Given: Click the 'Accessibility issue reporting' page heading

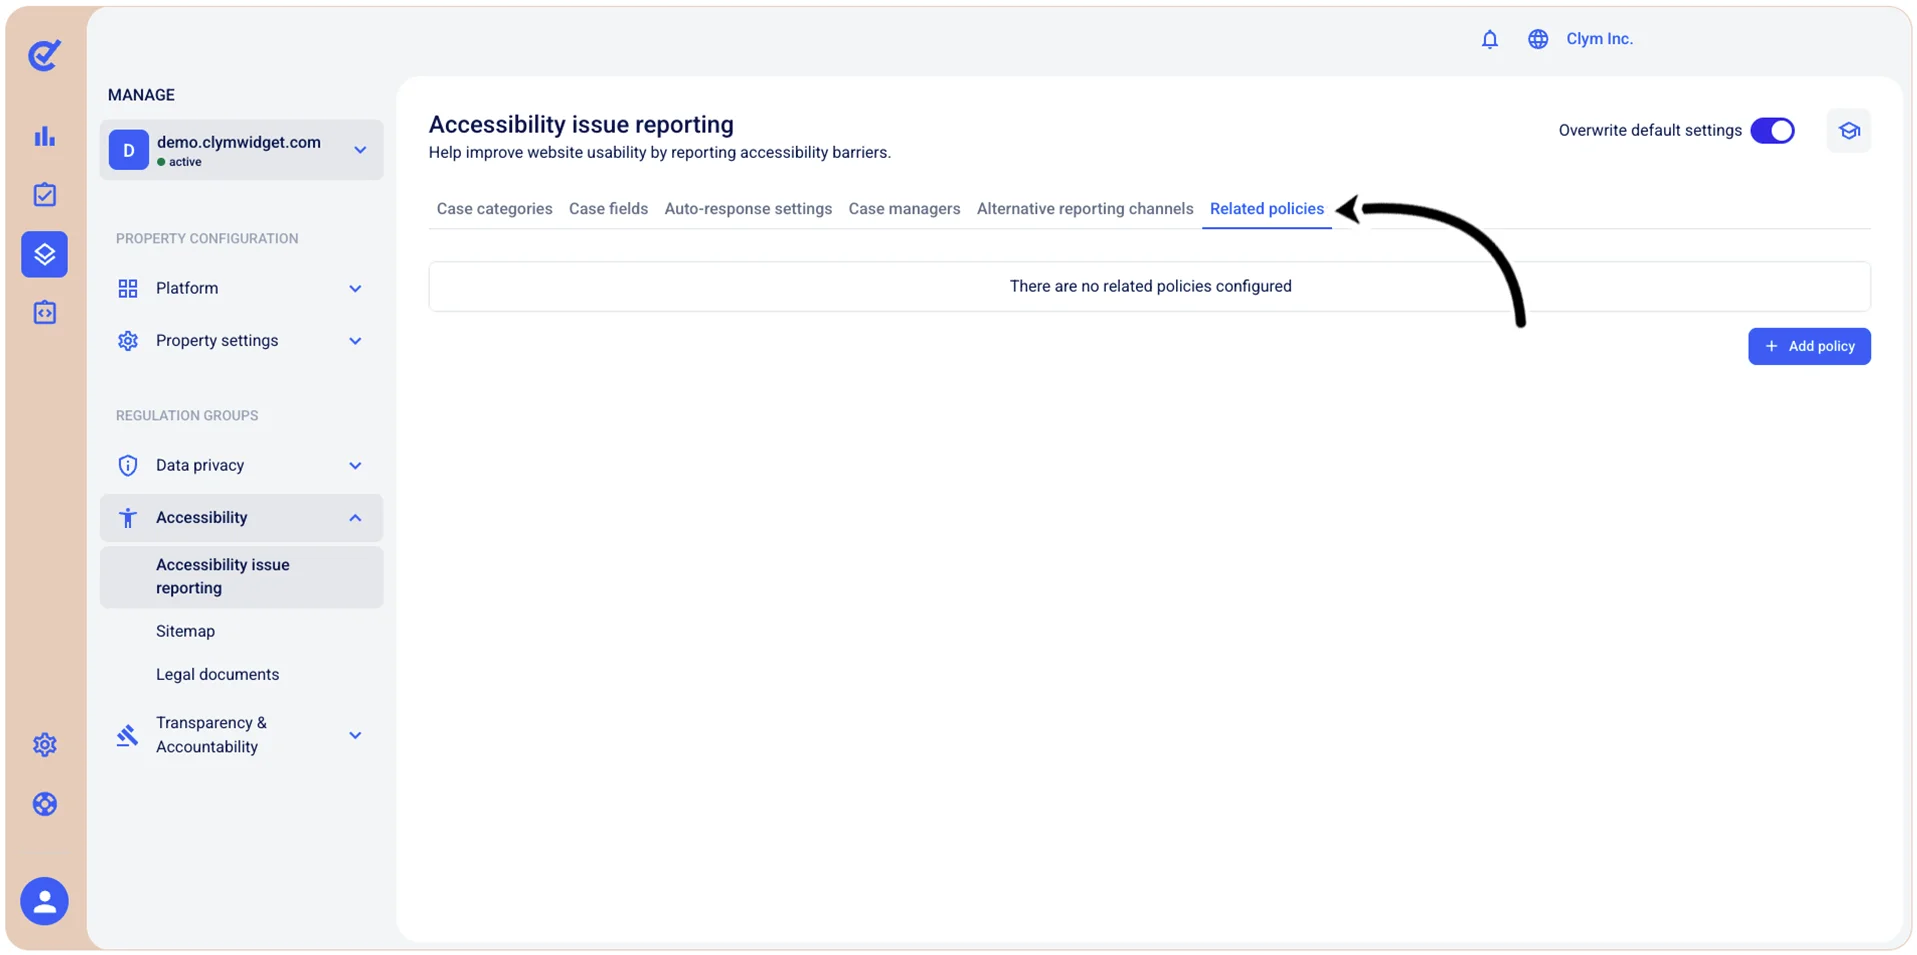Looking at the screenshot, I should (581, 125).
